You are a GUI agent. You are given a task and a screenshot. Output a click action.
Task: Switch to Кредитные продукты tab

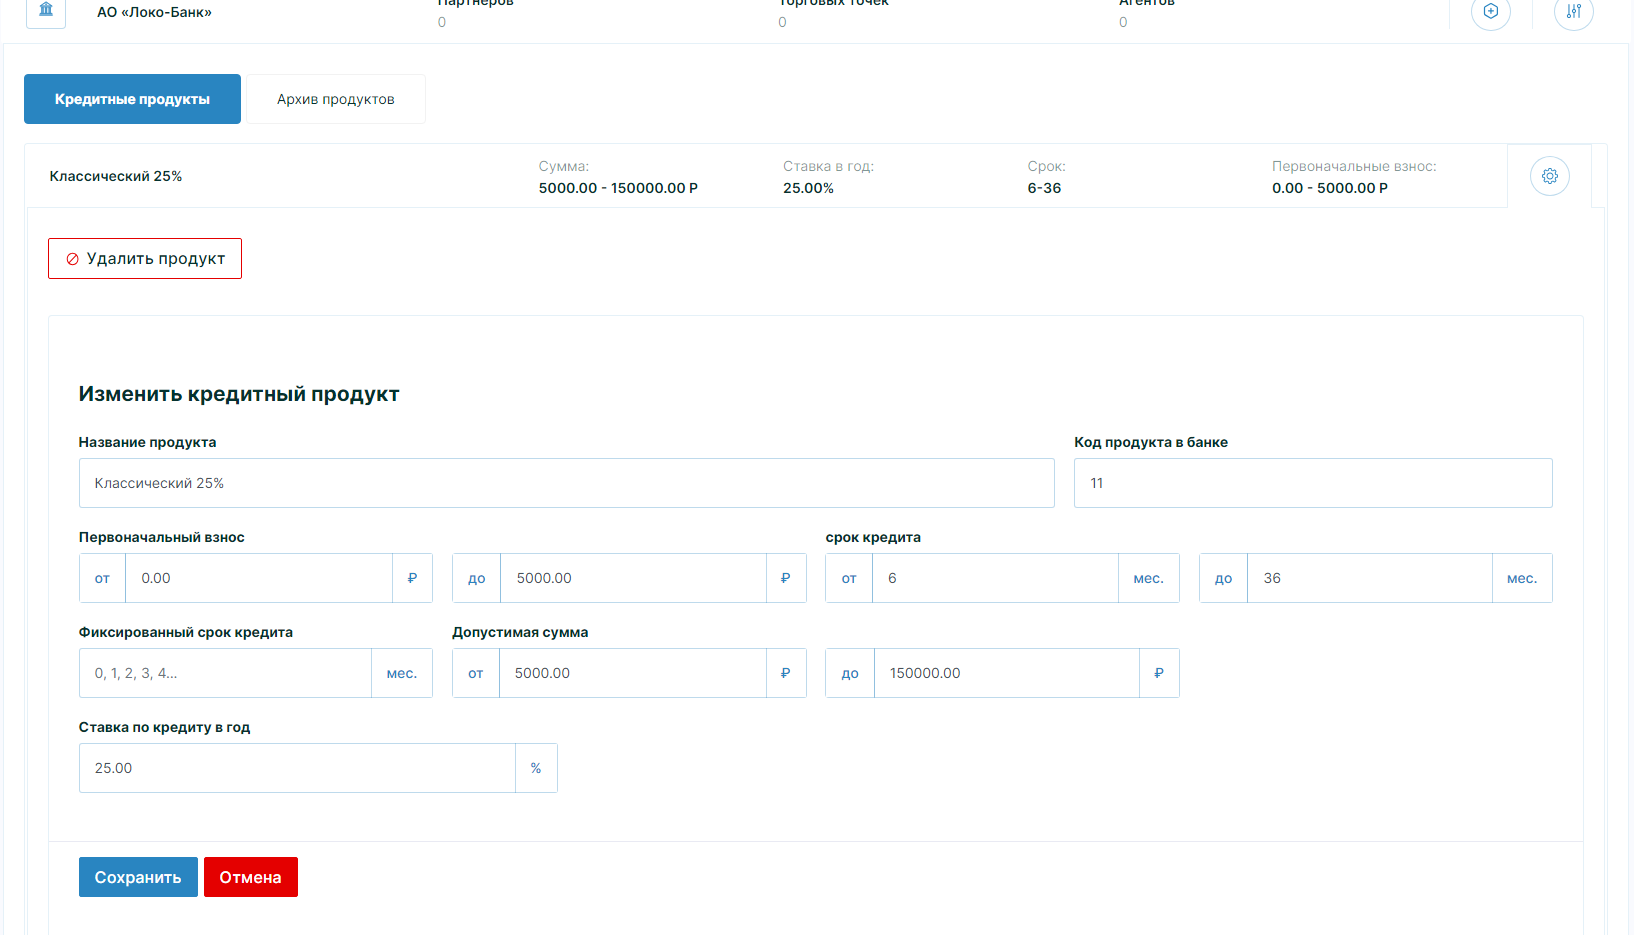(x=132, y=99)
